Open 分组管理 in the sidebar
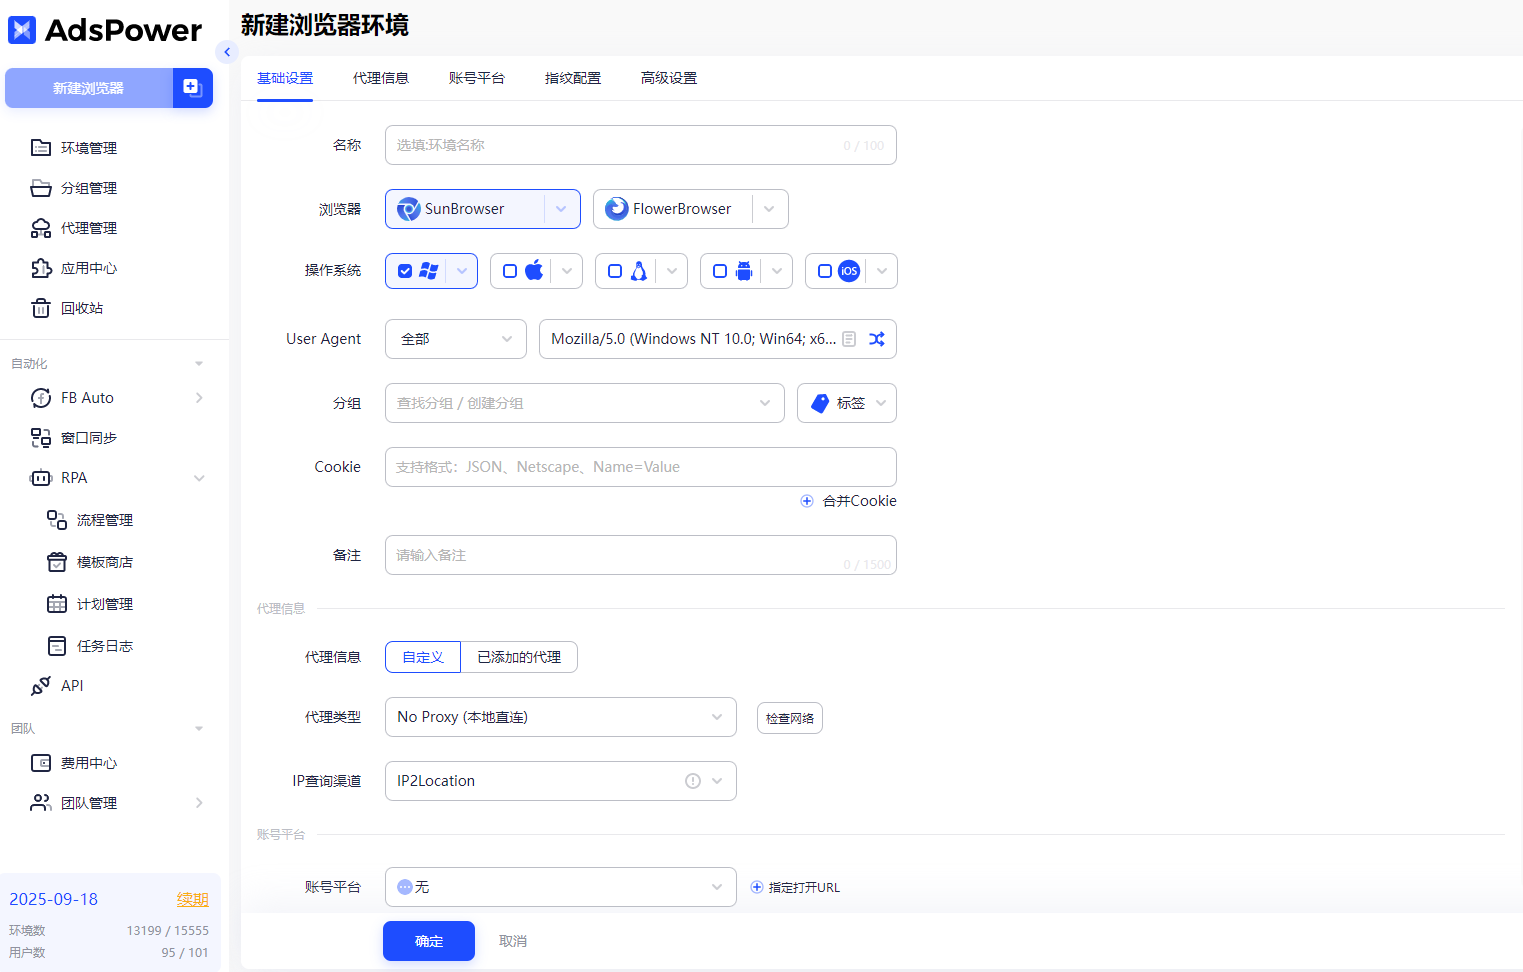This screenshot has height=972, width=1523. [x=88, y=188]
